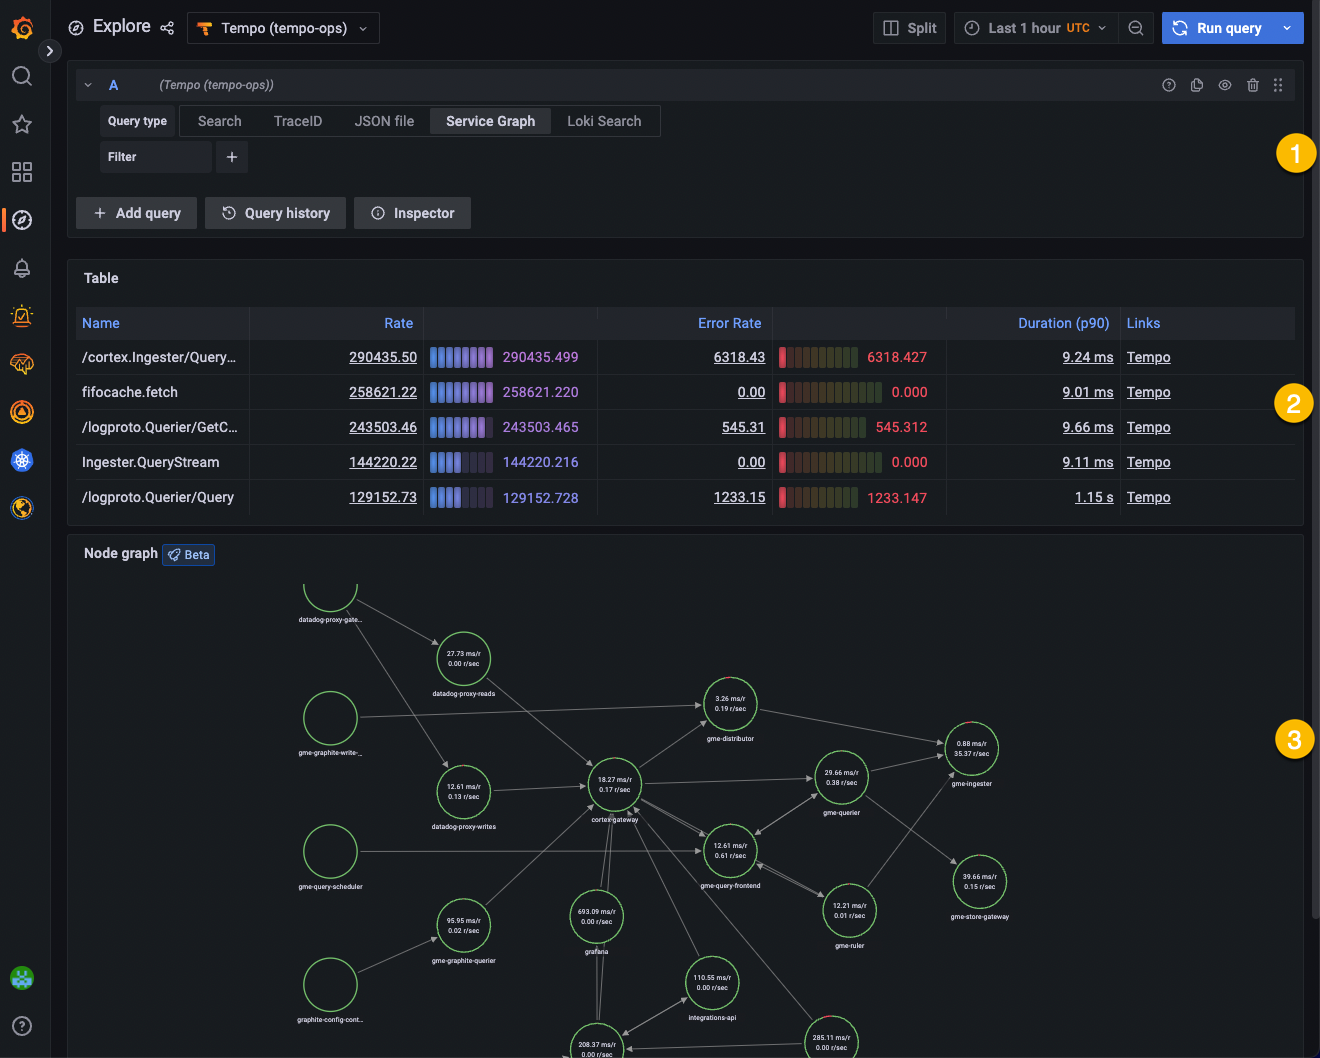The height and width of the screenshot is (1058, 1320).
Task: Open Starred items from sidebar
Action: 22,124
